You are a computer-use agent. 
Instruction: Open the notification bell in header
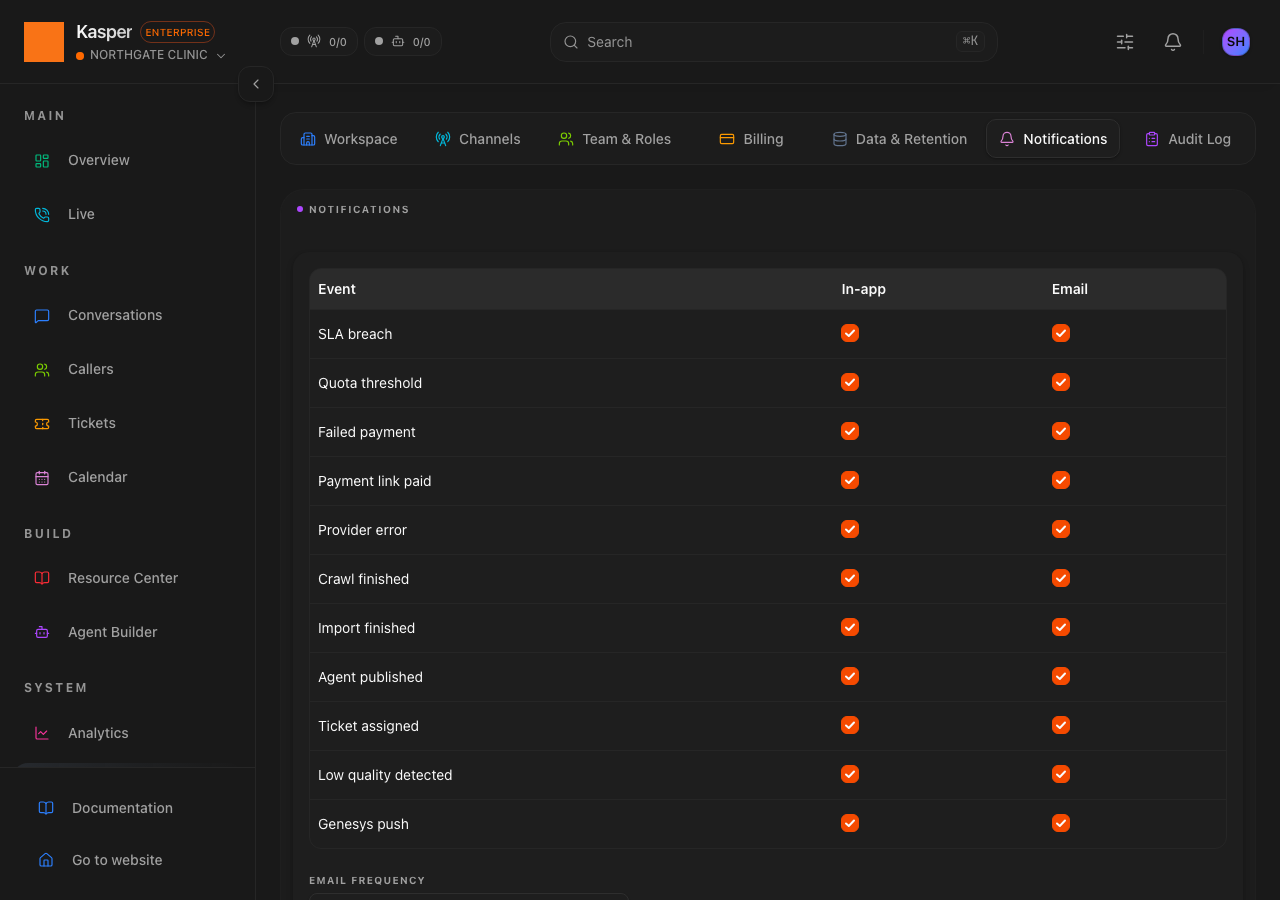tap(1173, 42)
